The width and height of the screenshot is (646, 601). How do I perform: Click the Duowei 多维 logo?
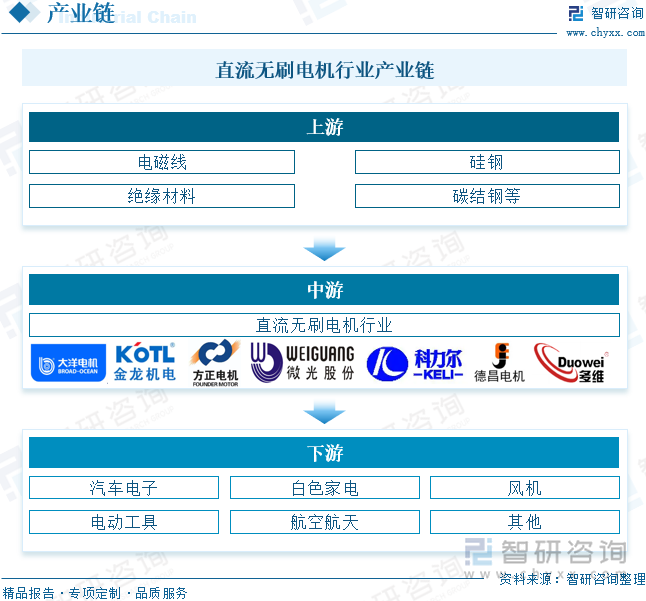pos(571,363)
